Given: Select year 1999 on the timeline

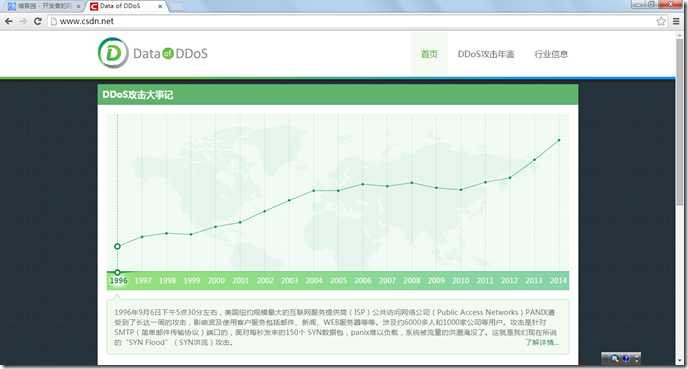Looking at the screenshot, I should click(x=192, y=281).
